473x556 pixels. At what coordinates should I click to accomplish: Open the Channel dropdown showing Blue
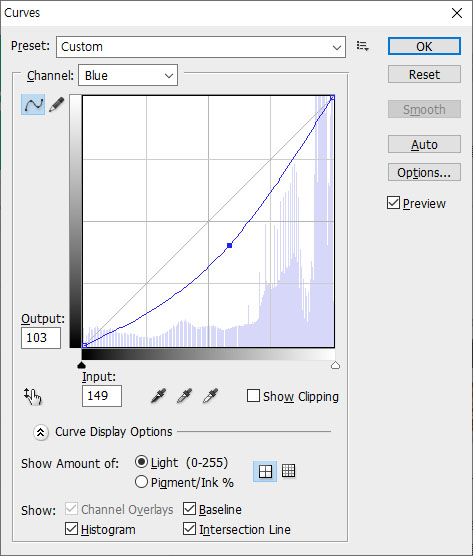tap(128, 75)
